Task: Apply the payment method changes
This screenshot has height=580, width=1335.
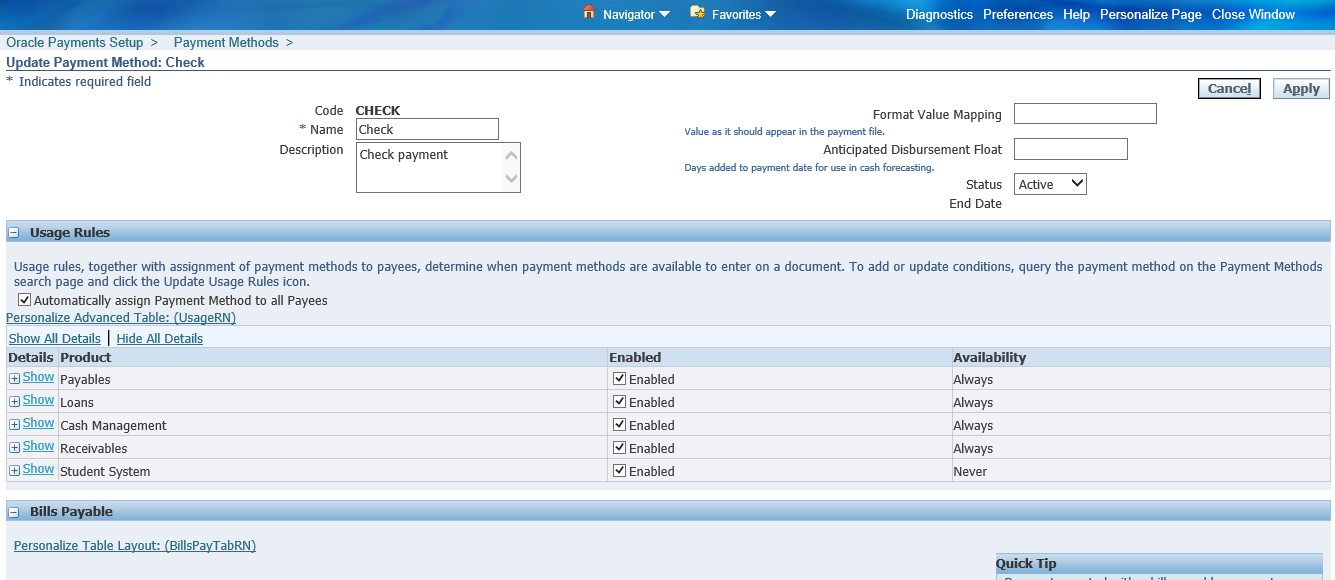Action: tap(1300, 88)
